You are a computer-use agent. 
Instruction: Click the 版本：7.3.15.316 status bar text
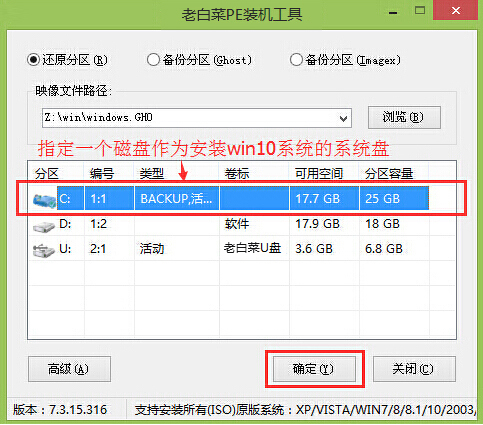pyautogui.click(x=60, y=410)
